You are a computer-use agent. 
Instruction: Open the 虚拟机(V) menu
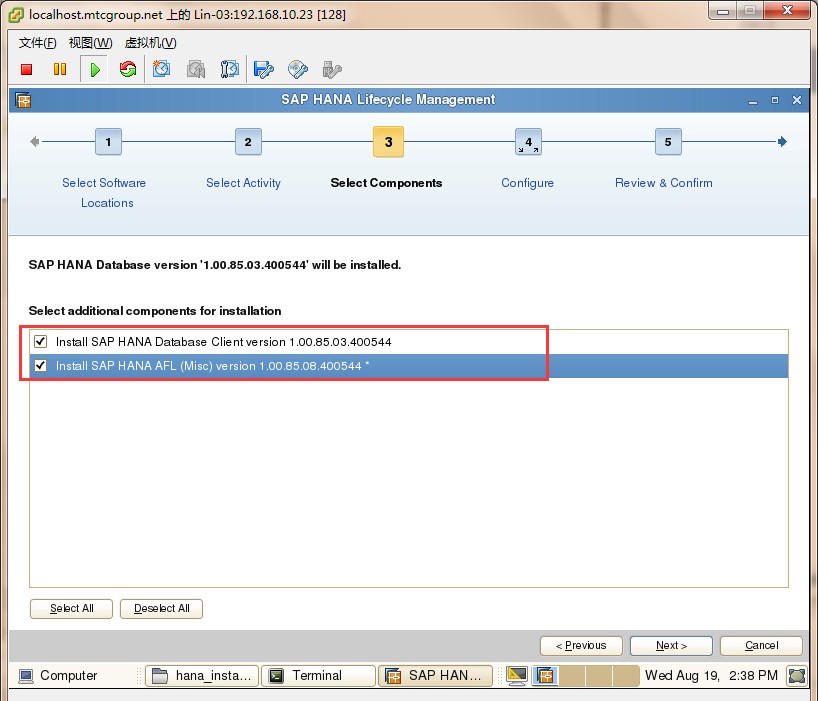150,43
